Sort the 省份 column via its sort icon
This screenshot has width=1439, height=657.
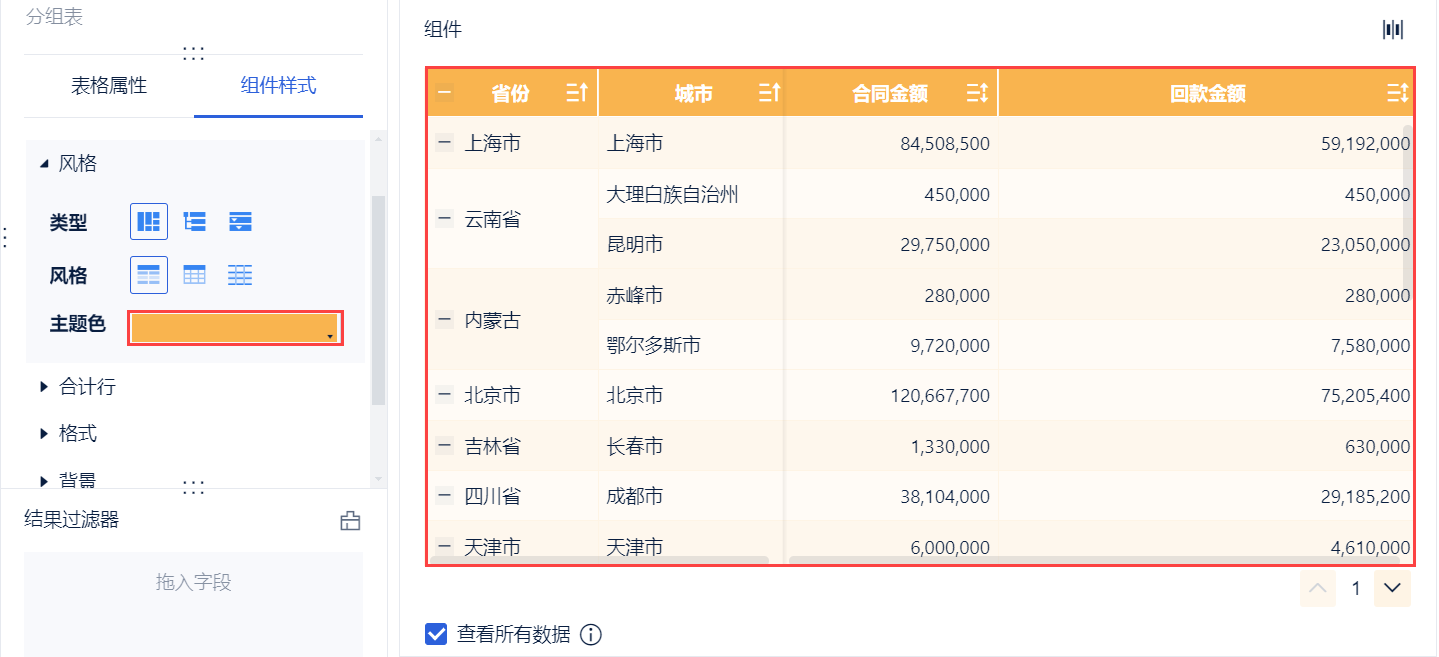click(x=575, y=94)
